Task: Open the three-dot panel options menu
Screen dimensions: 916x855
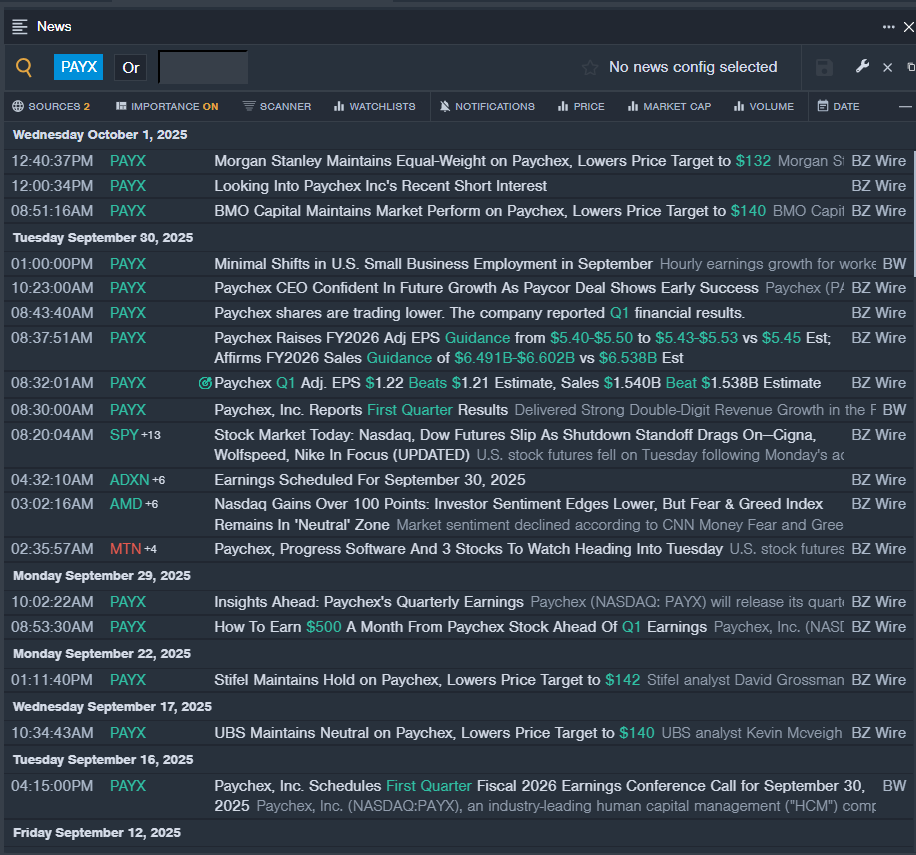Action: (888, 27)
